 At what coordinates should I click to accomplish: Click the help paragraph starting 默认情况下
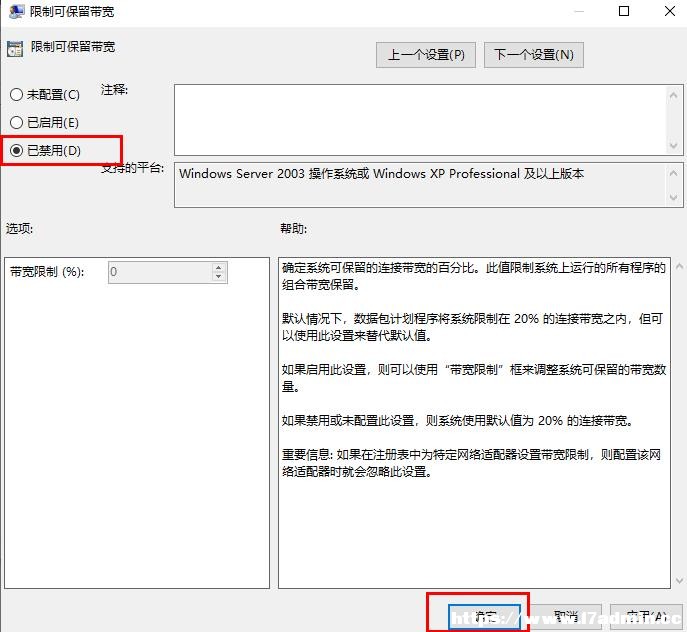472,327
